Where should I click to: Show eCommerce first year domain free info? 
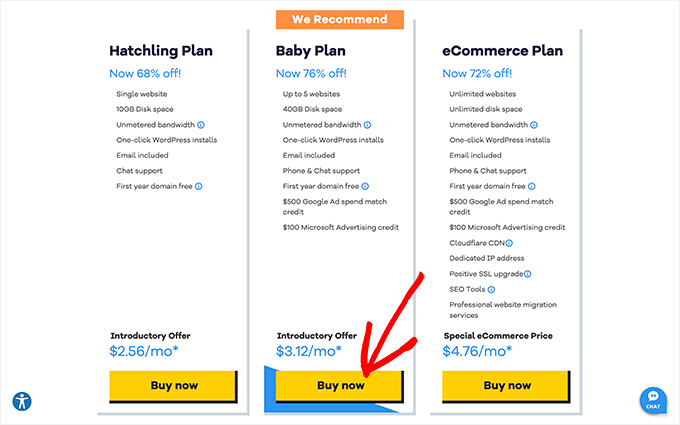point(533,186)
